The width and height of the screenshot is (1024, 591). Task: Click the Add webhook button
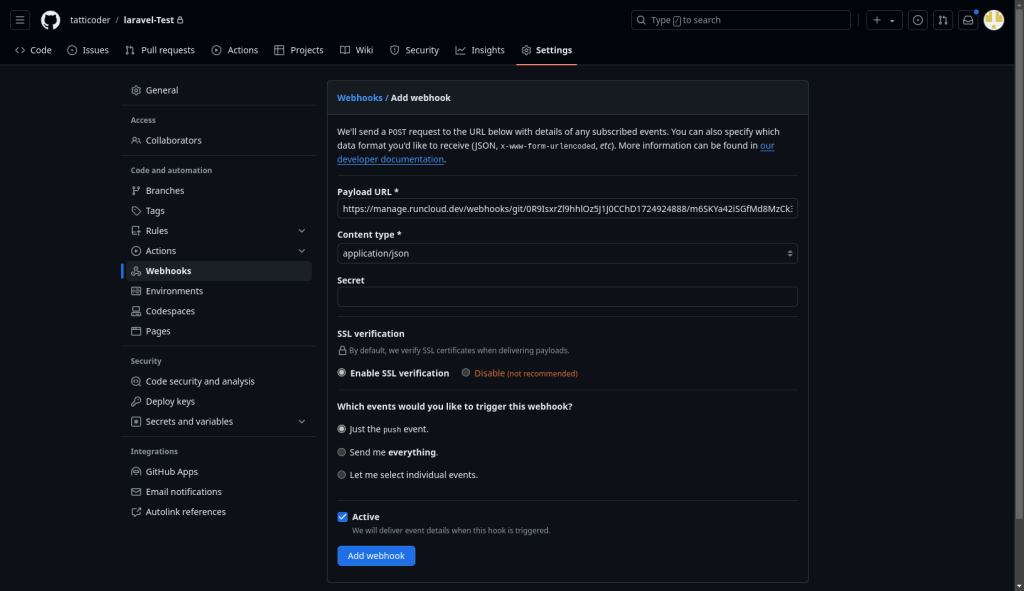(375, 556)
